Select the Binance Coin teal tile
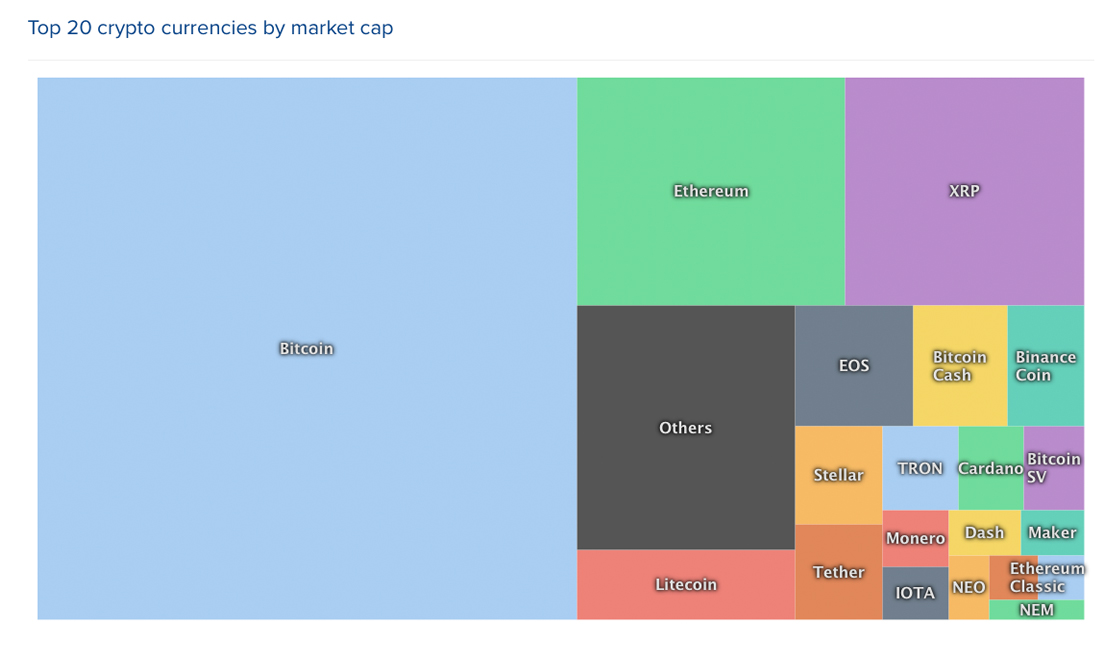 pyautogui.click(x=1045, y=365)
